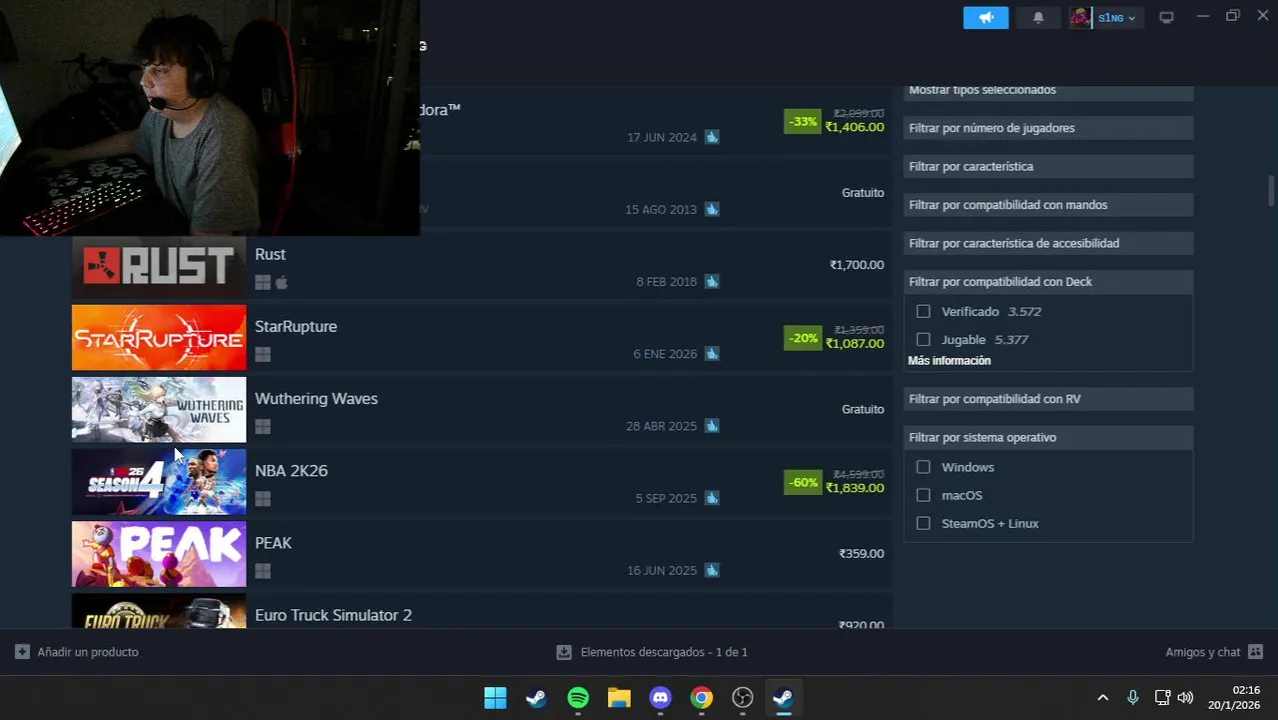Click Añadir un producto
1278x720 pixels.
(x=88, y=652)
